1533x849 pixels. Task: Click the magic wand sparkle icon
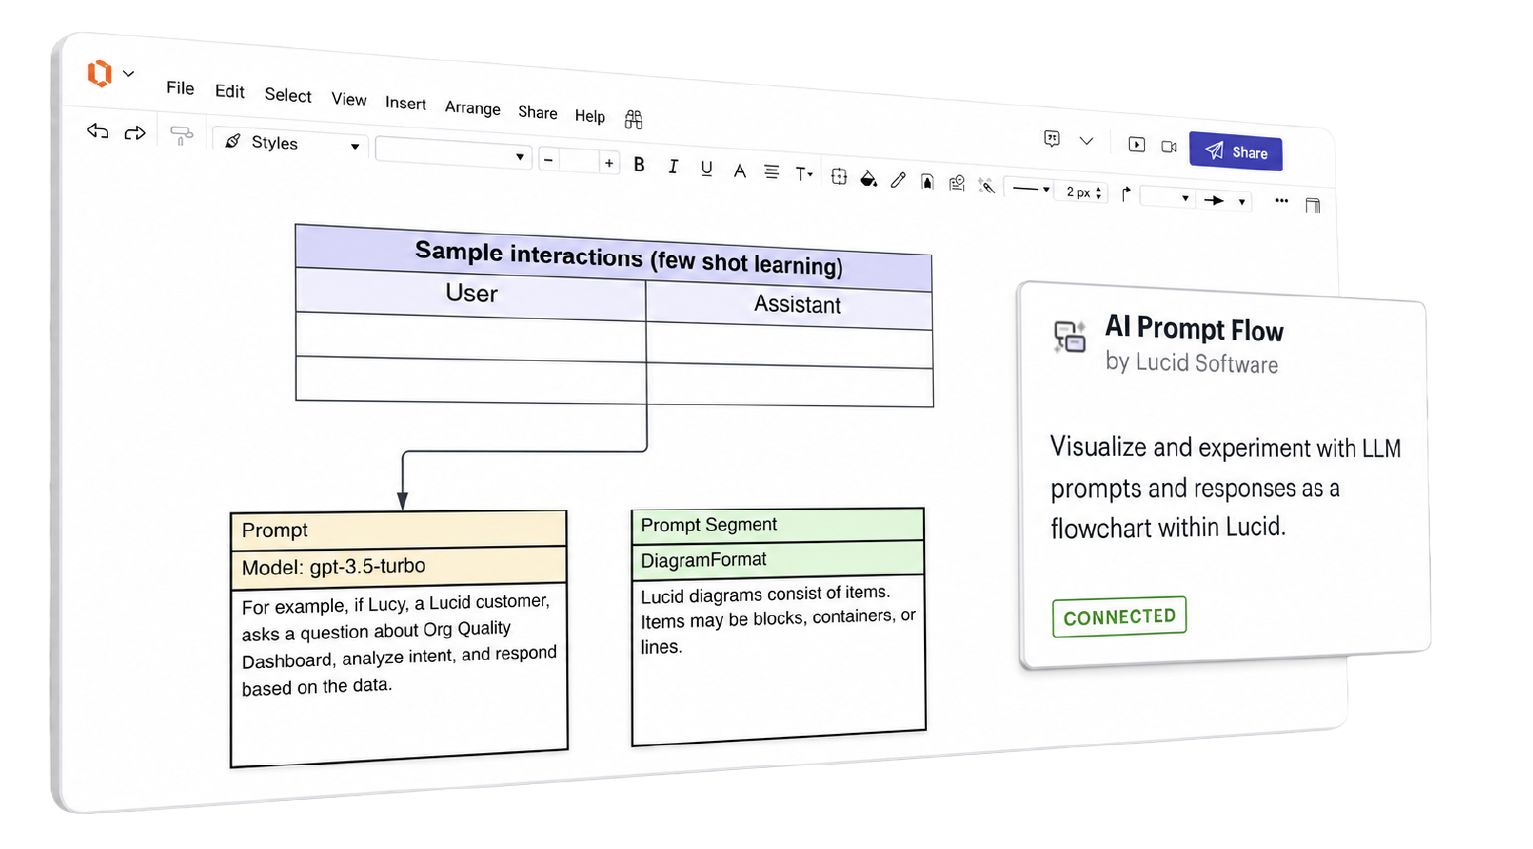(987, 186)
